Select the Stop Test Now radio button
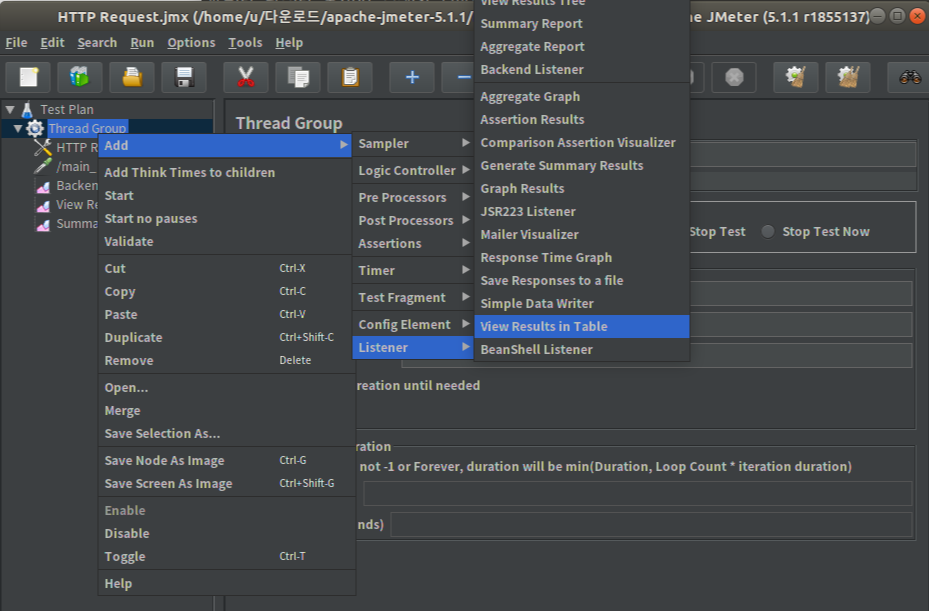Image resolution: width=929 pixels, height=611 pixels. point(768,232)
